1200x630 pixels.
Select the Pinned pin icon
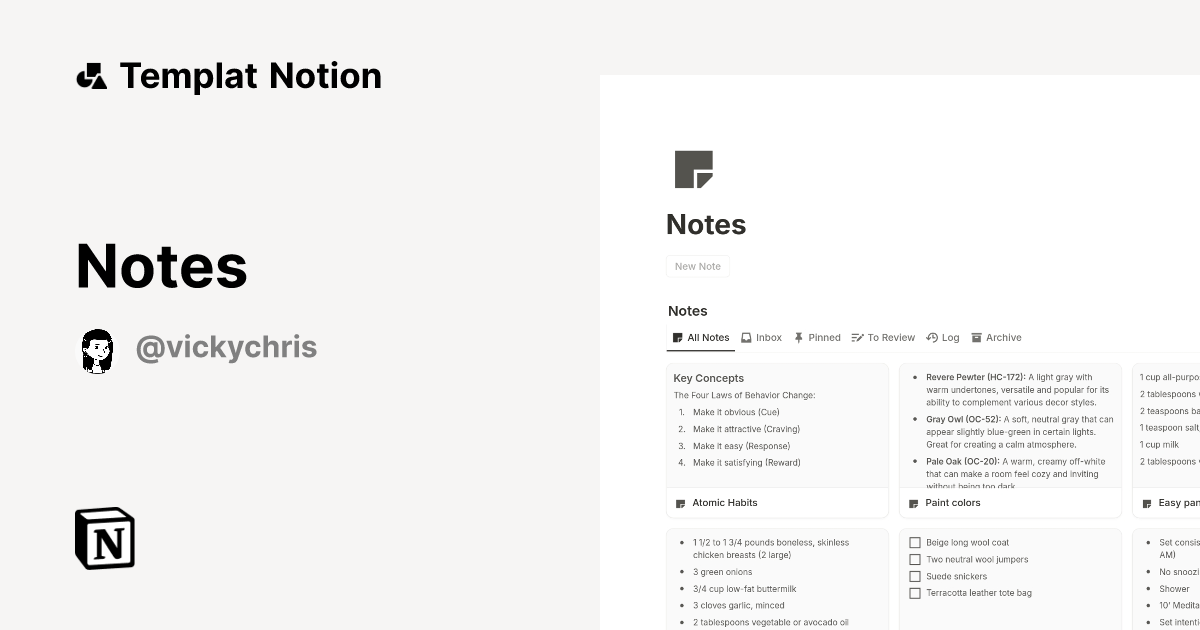tap(798, 337)
